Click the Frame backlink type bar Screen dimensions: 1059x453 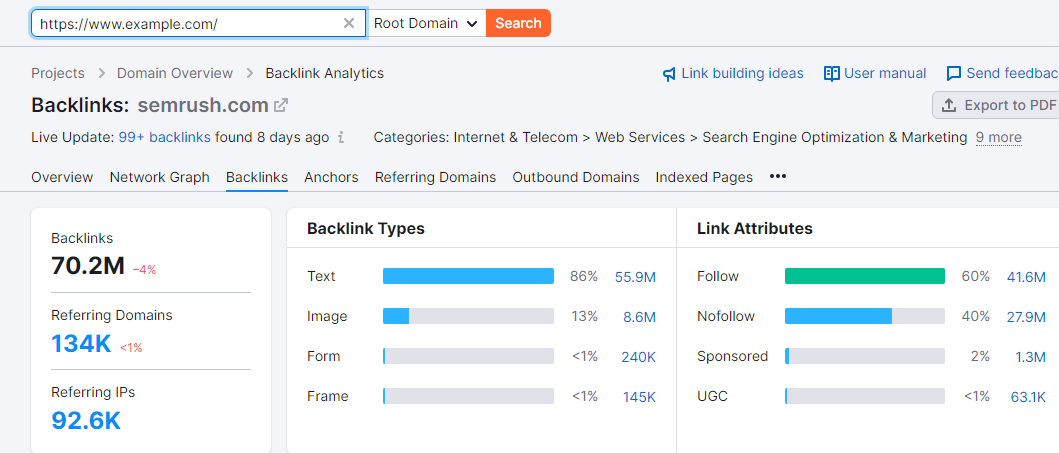[x=468, y=396]
